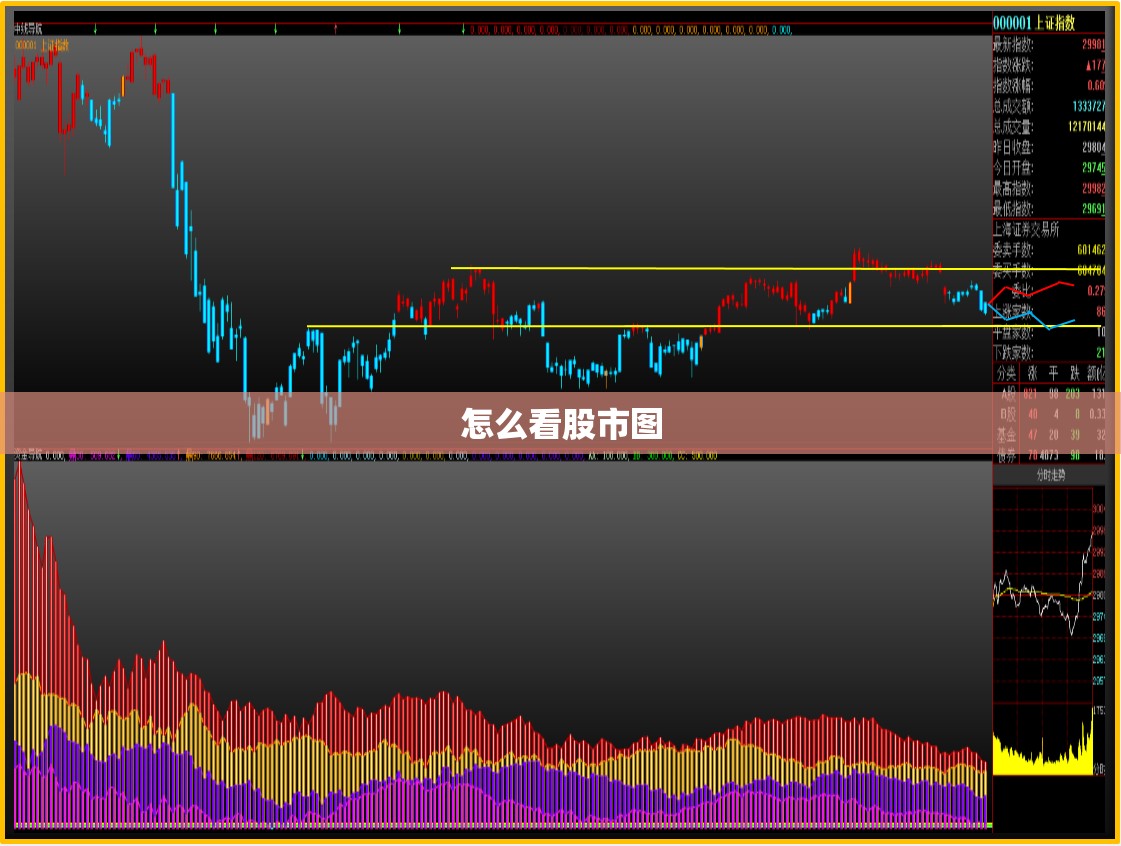Click the red up-arrow marker in the top indicator bar
This screenshot has height=846, width=1121.
tap(335, 29)
